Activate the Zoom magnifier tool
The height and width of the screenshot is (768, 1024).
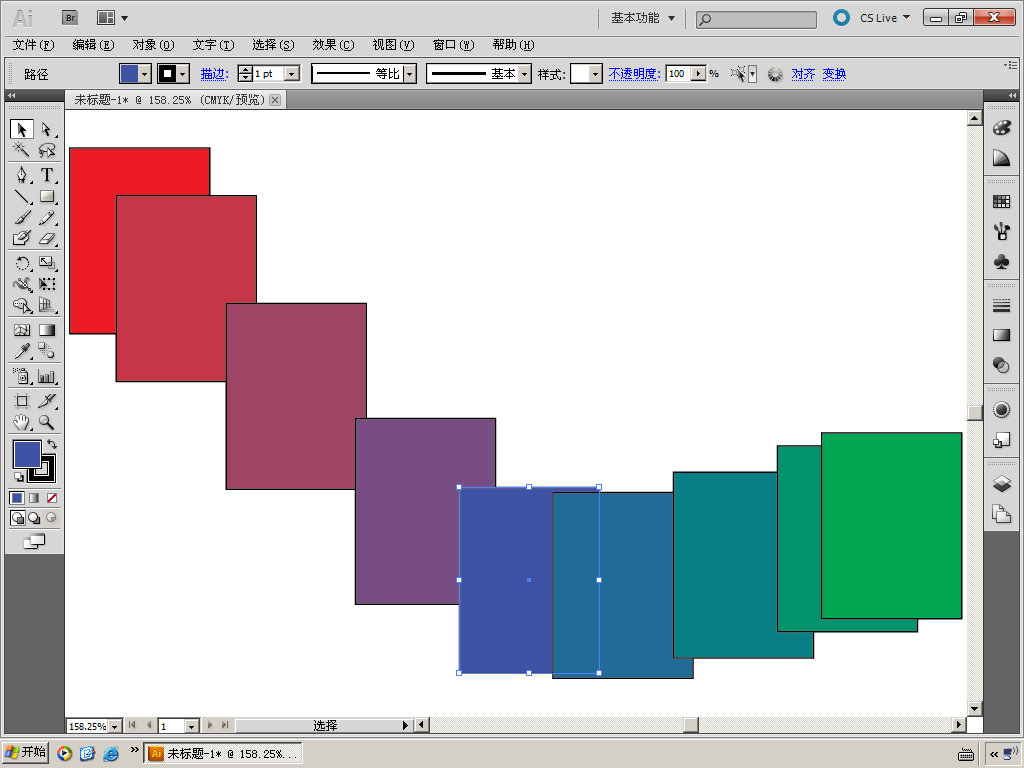pos(46,423)
